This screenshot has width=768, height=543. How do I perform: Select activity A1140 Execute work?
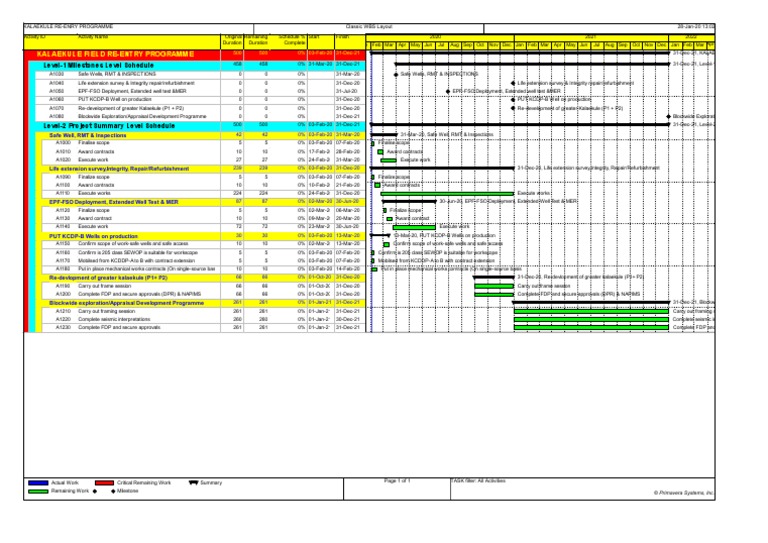click(204, 227)
